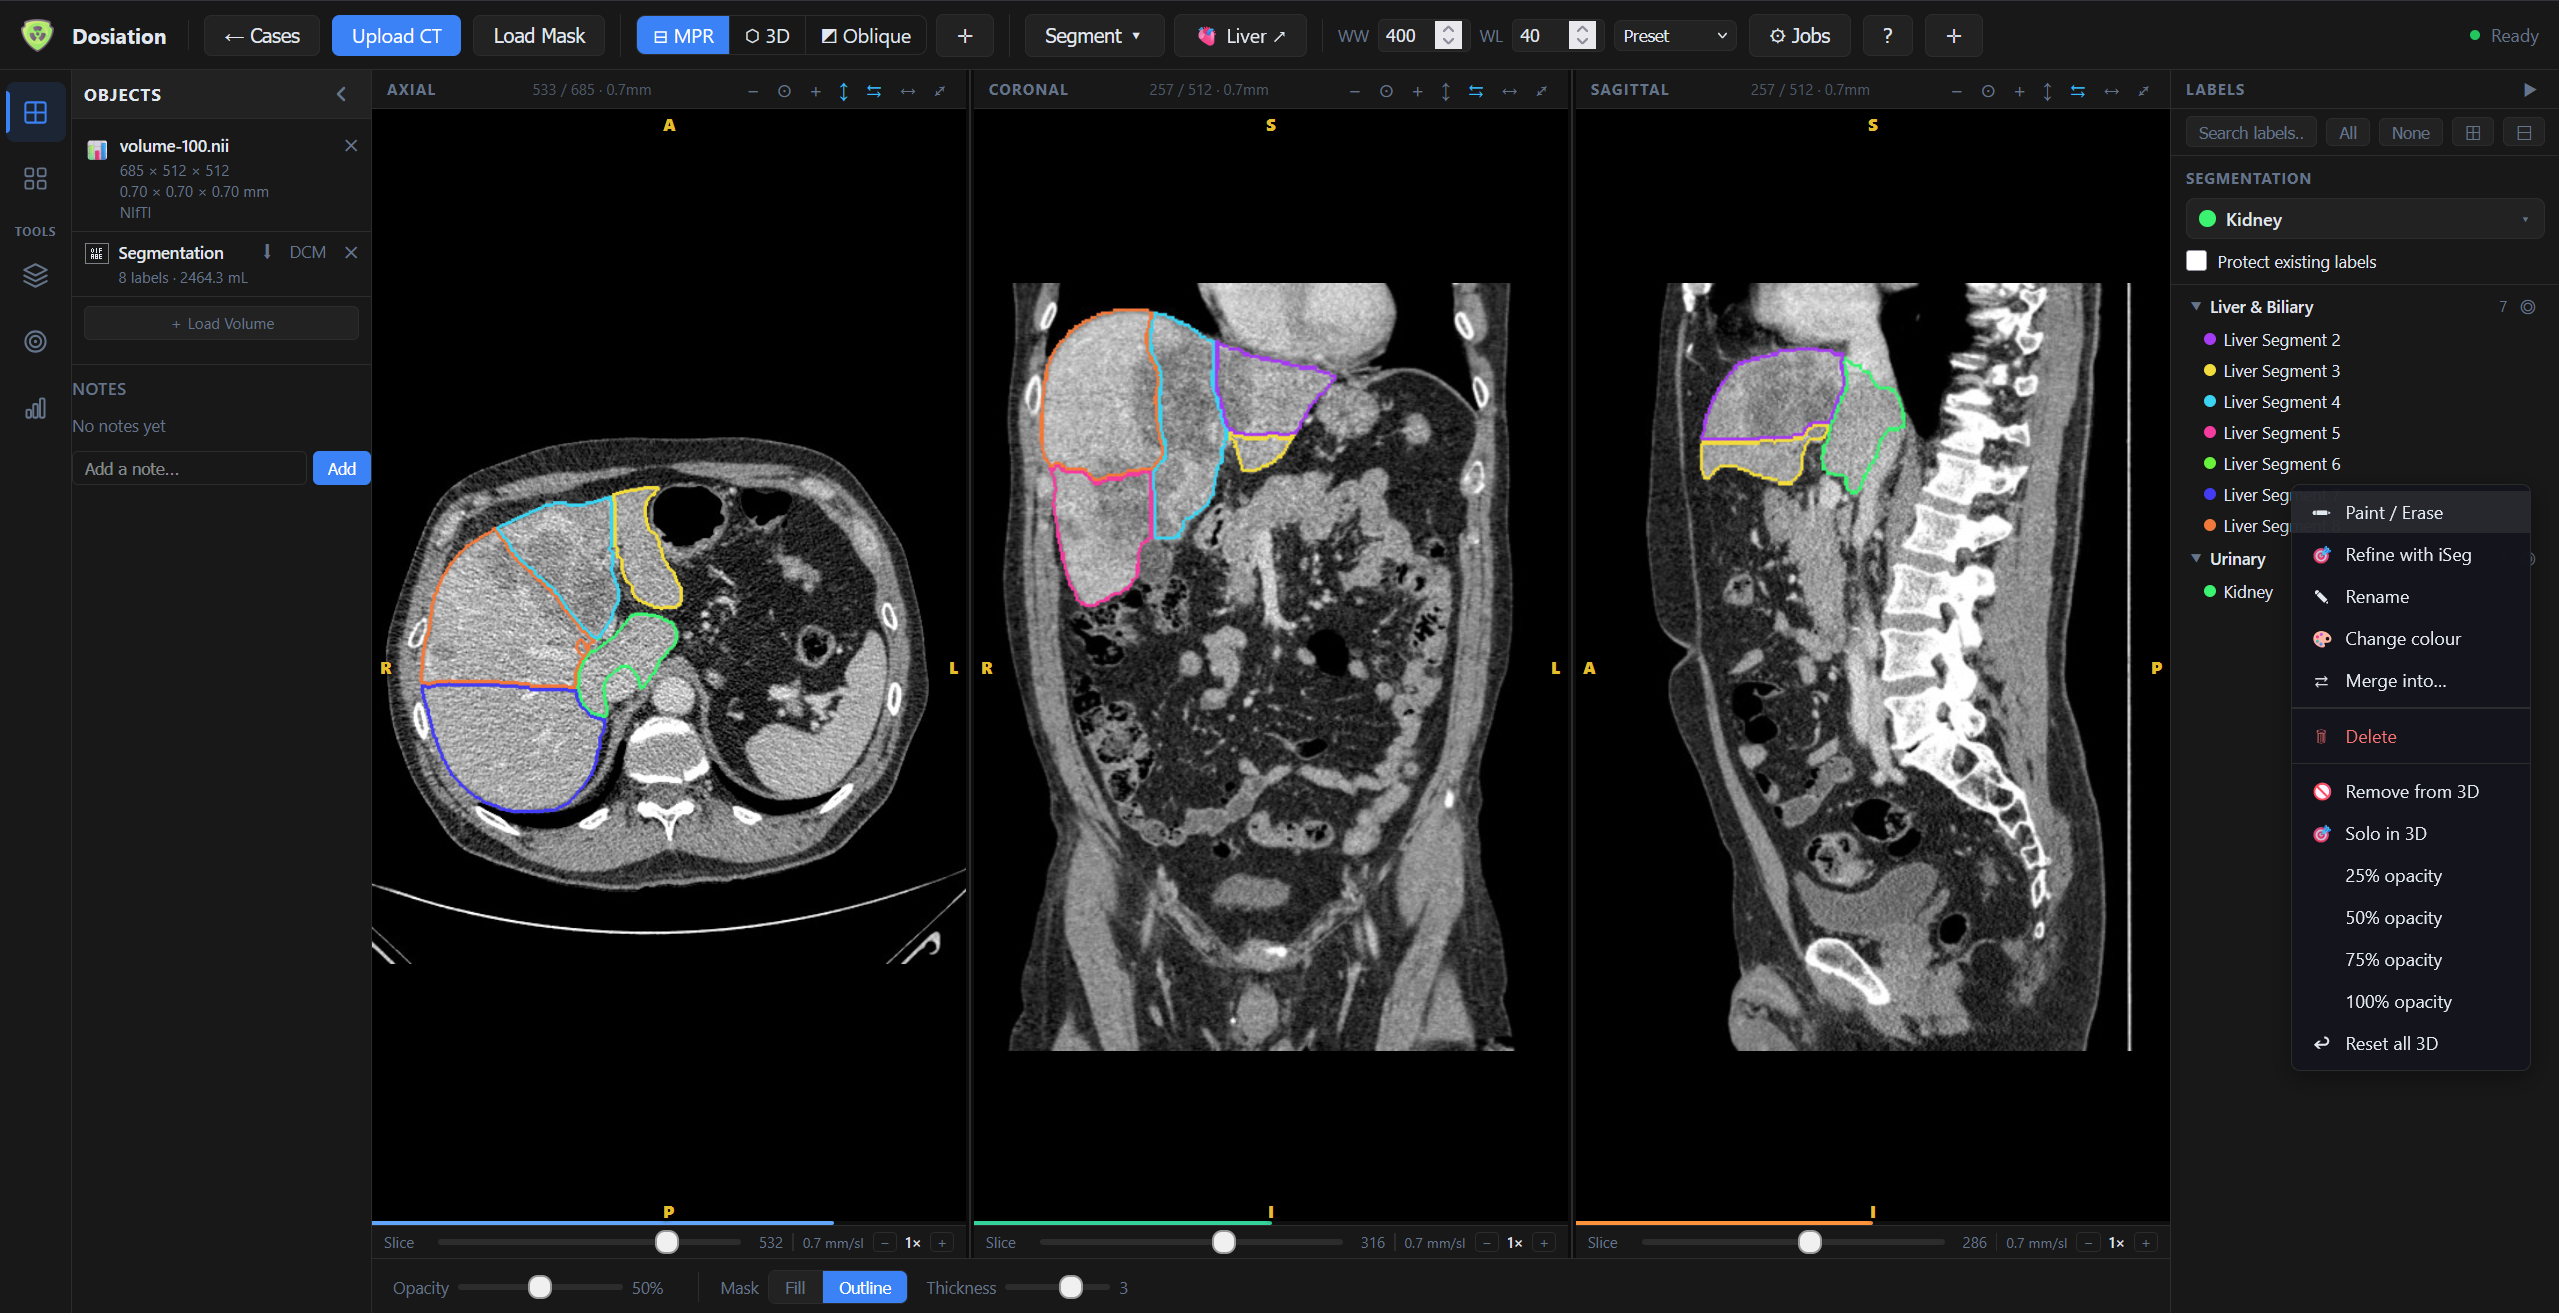The width and height of the screenshot is (2559, 1313).
Task: Toggle sync arrows in Coronal header
Action: pos(1476,91)
